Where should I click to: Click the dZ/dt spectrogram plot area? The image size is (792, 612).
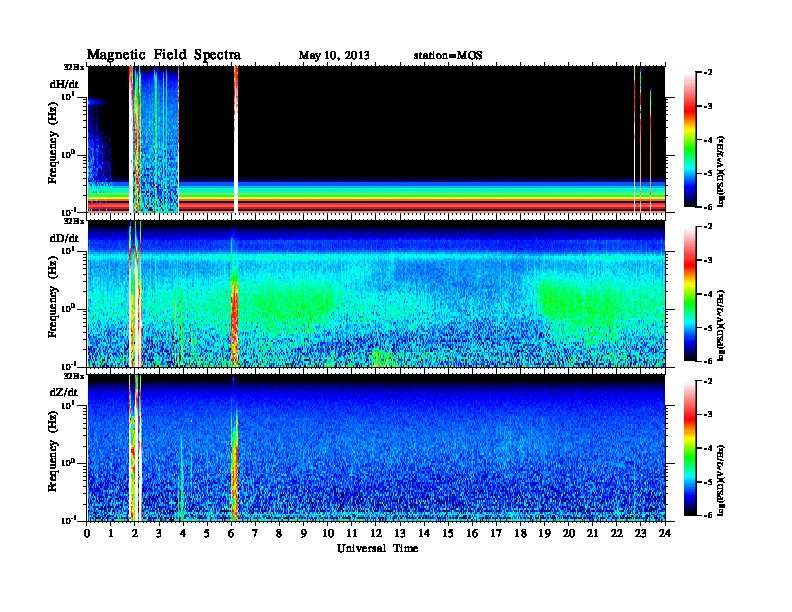click(x=376, y=448)
